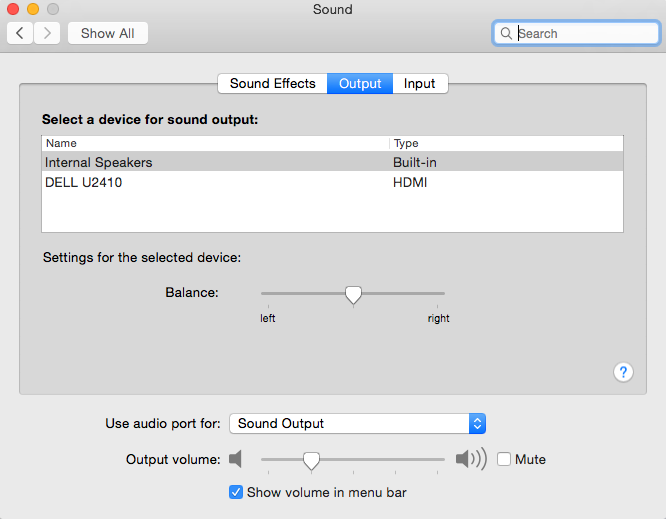Uncheck Show volume in menu bar
The image size is (666, 519).
point(236,492)
